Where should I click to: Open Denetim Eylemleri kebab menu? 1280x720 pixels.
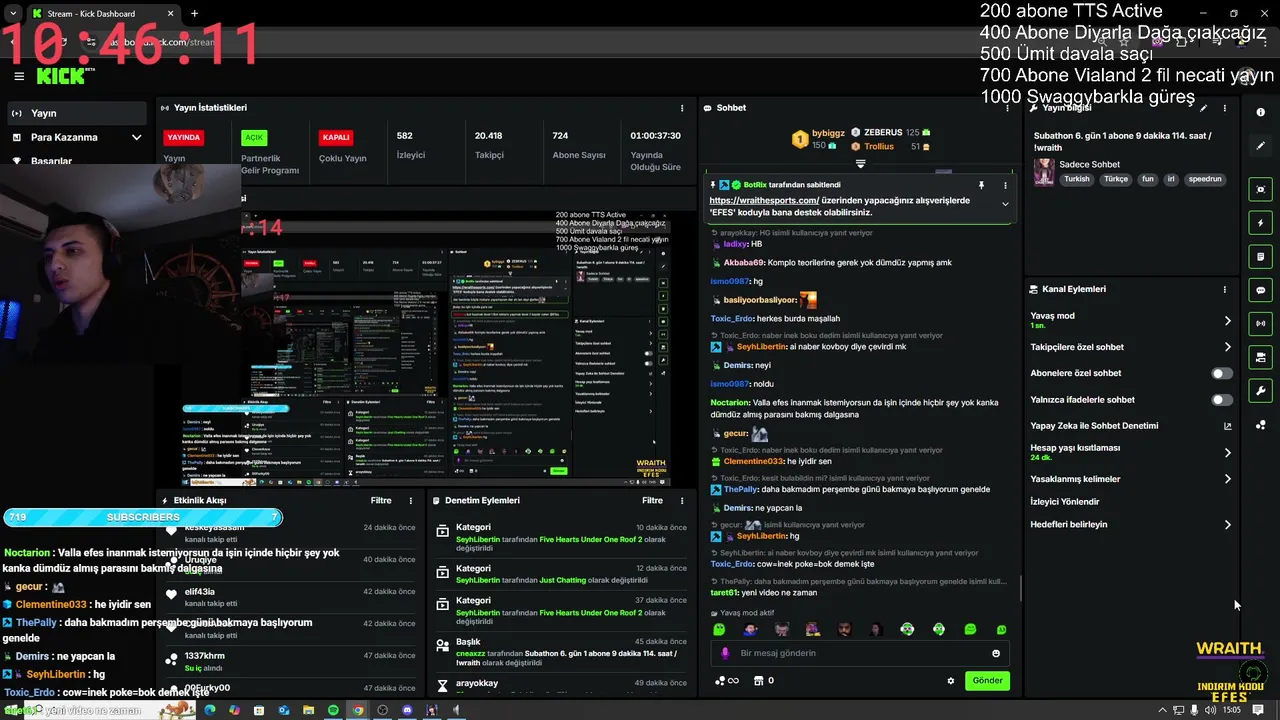pyautogui.click(x=682, y=500)
